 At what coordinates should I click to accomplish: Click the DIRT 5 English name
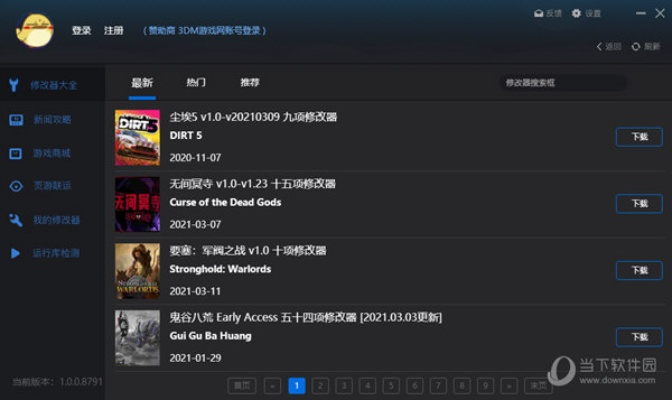tap(186, 135)
